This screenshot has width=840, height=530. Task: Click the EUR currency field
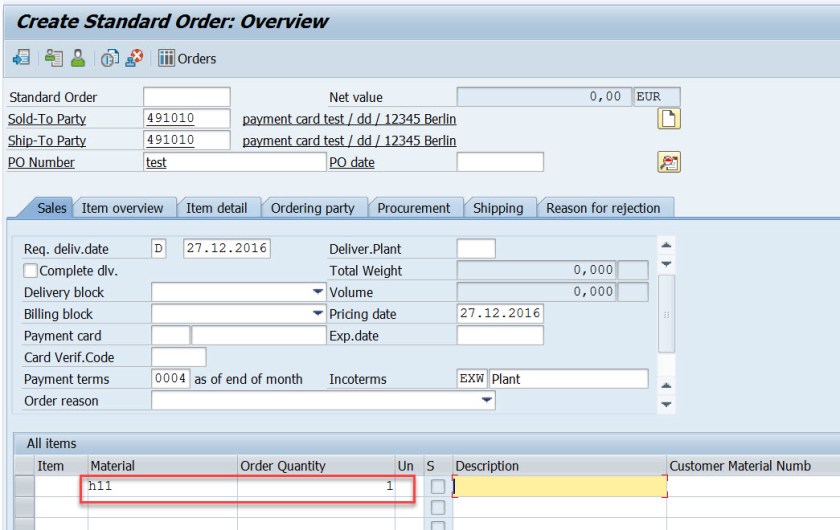[x=657, y=97]
